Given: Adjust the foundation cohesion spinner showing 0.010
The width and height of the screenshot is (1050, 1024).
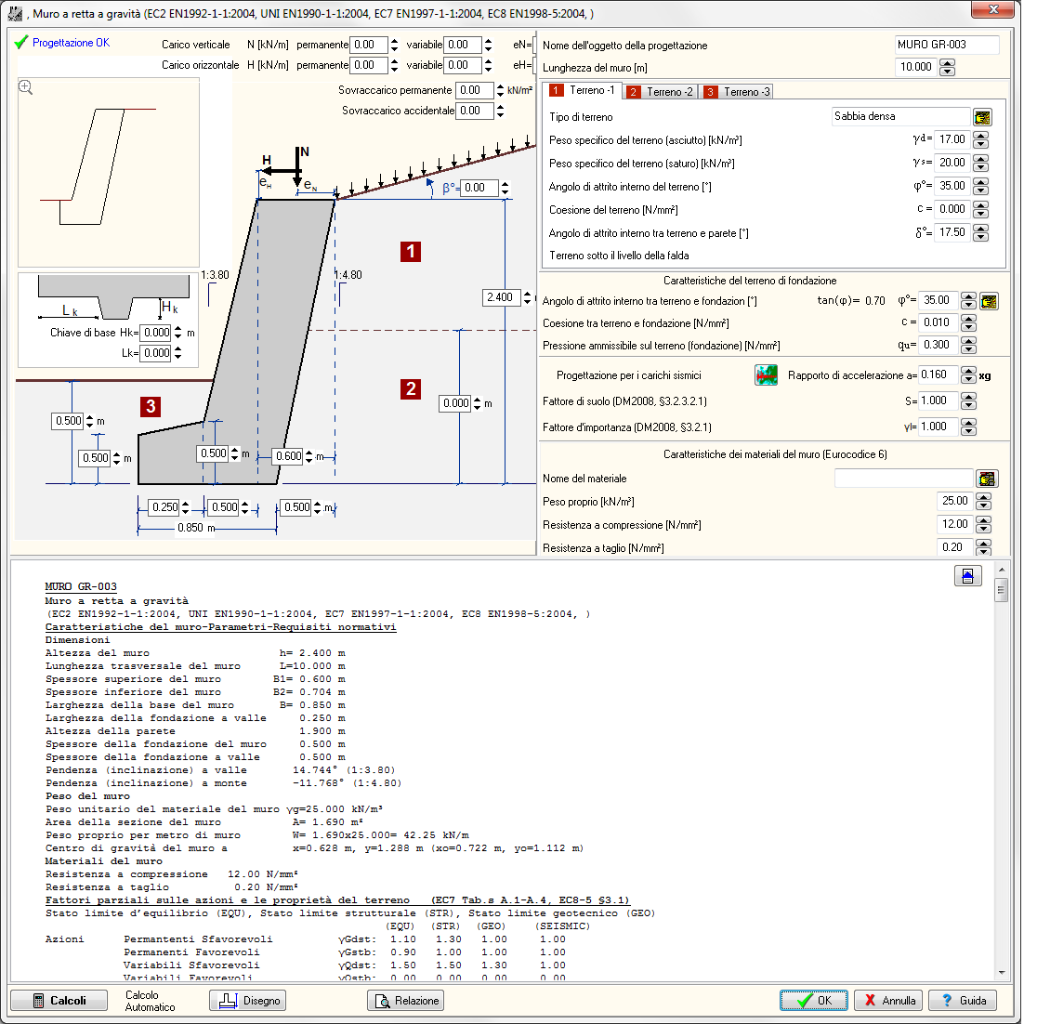Looking at the screenshot, I should click(968, 323).
